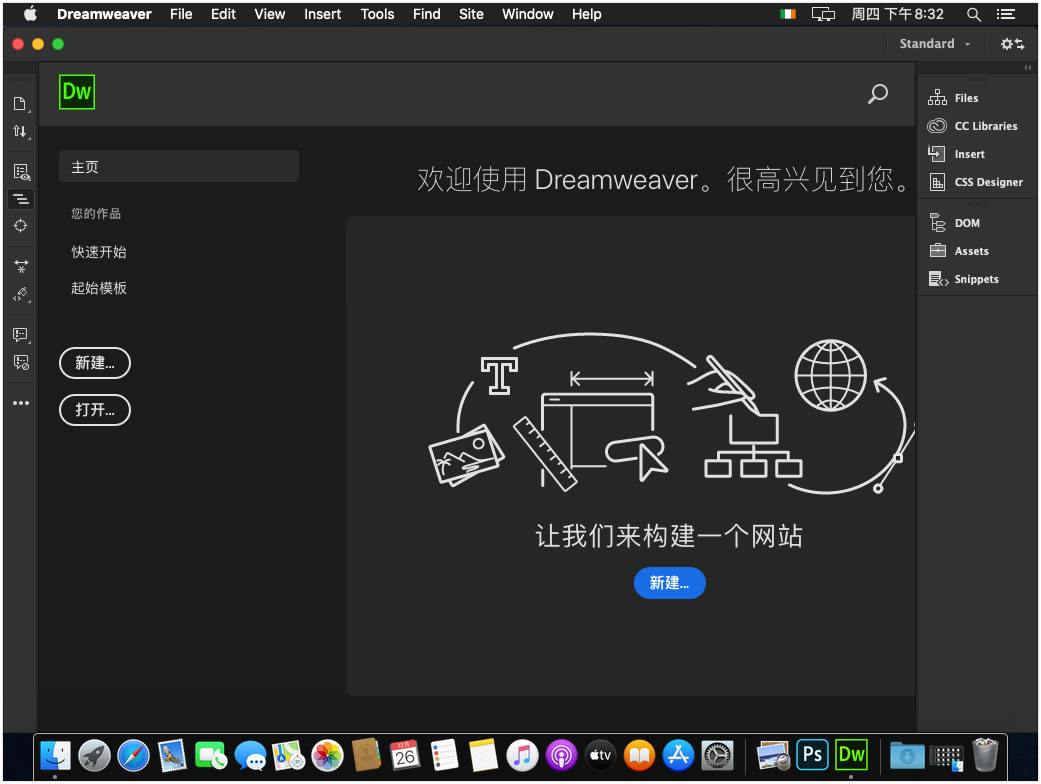
Task: Click the sync settings gear icon
Action: click(1012, 44)
